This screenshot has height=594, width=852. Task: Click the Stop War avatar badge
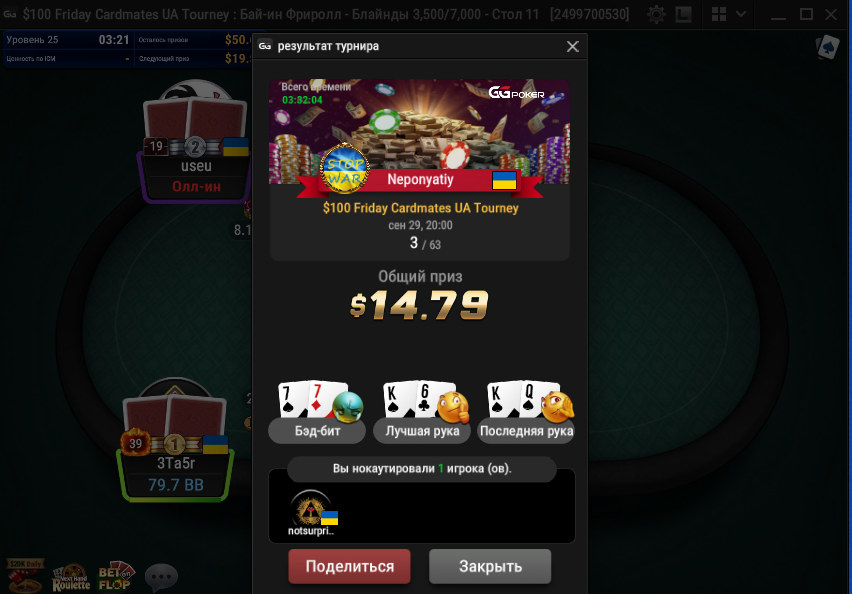(344, 168)
